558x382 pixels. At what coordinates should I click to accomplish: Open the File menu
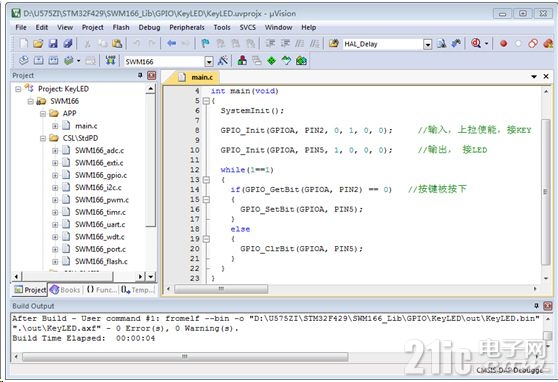(21, 27)
